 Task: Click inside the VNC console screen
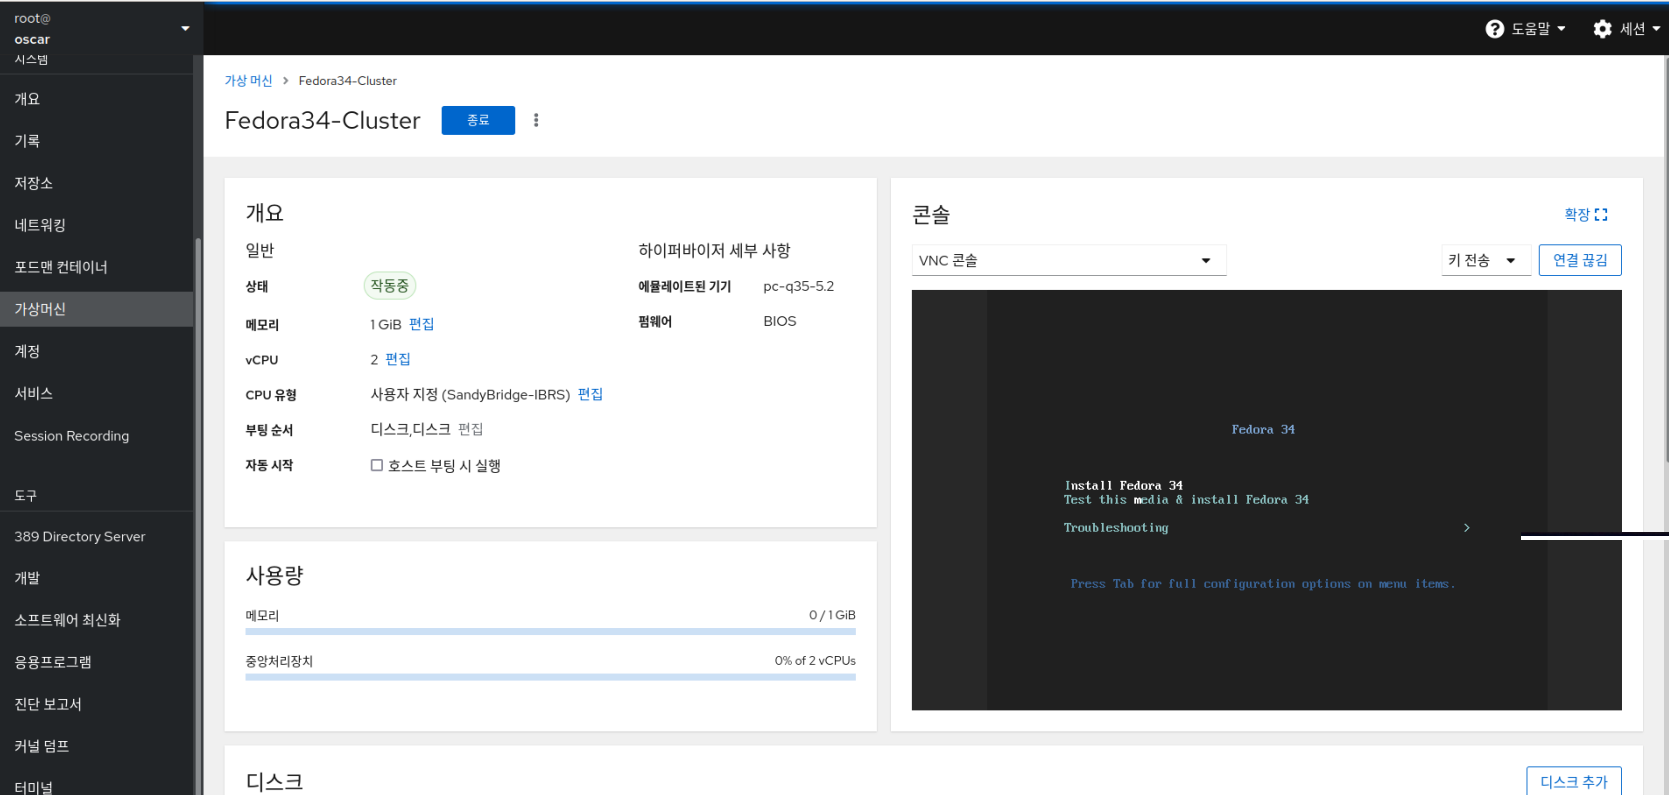tap(1267, 500)
